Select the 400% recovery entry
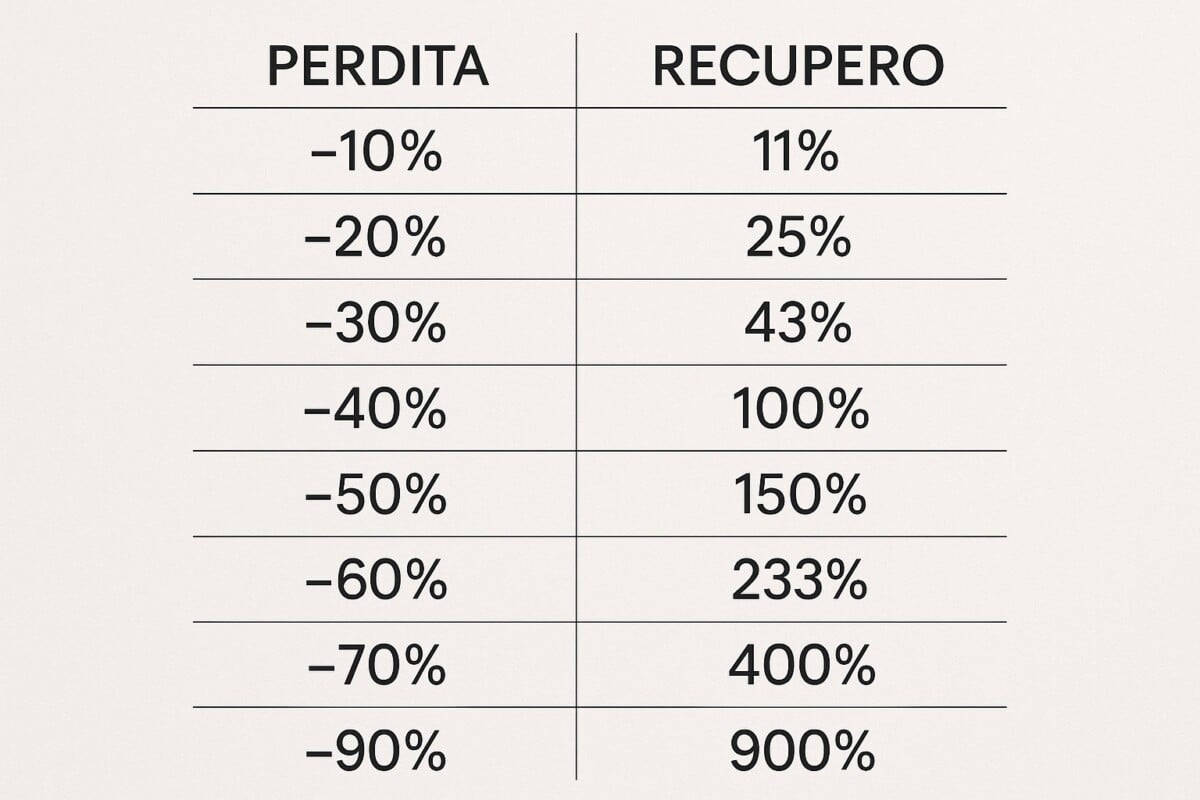The width and height of the screenshot is (1200, 800). (x=801, y=667)
